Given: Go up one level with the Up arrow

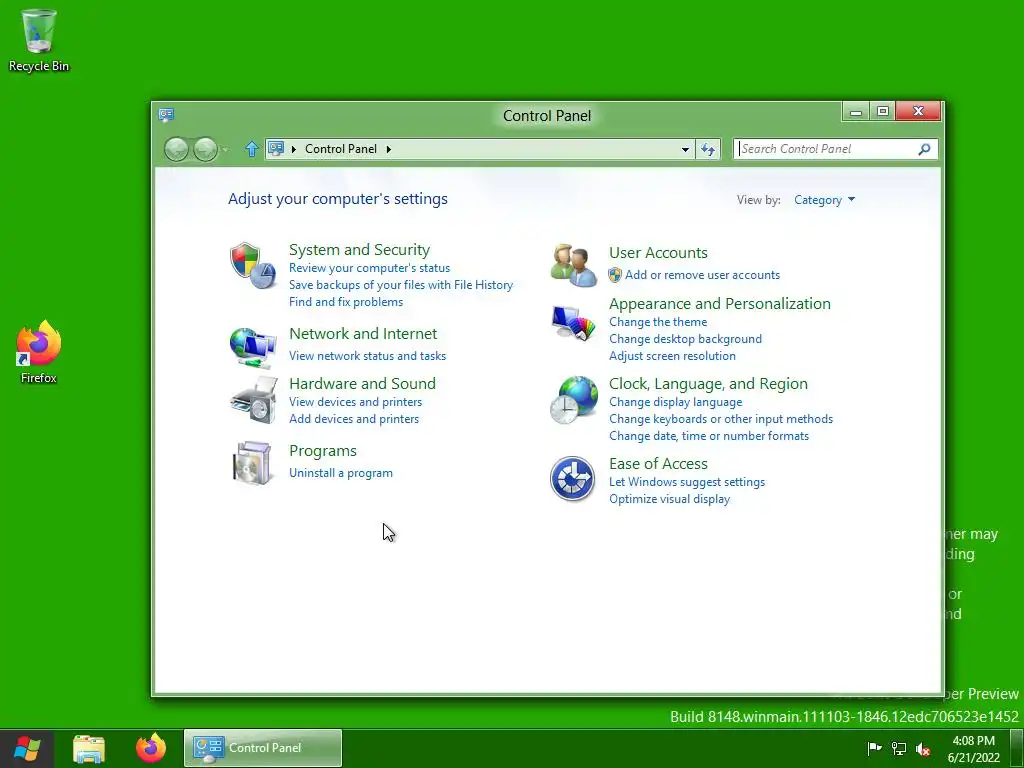Looking at the screenshot, I should click(x=251, y=149).
